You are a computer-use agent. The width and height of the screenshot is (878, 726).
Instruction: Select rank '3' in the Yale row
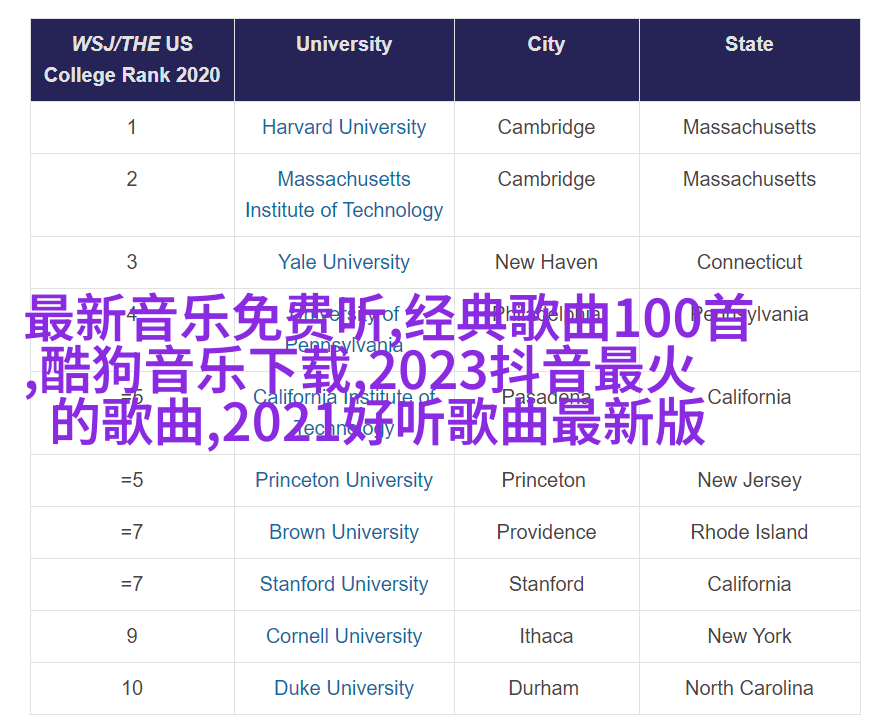(132, 262)
